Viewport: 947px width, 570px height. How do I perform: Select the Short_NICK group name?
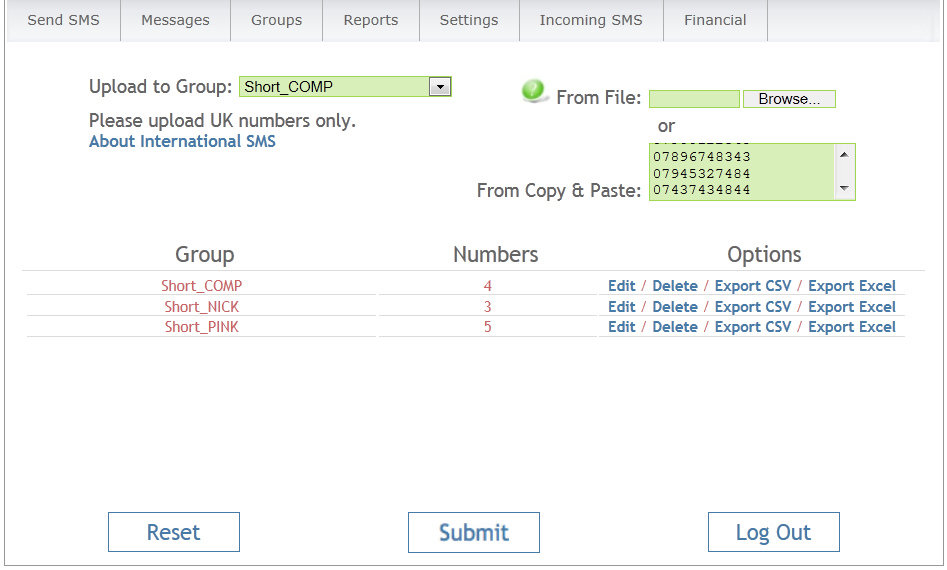(x=201, y=307)
